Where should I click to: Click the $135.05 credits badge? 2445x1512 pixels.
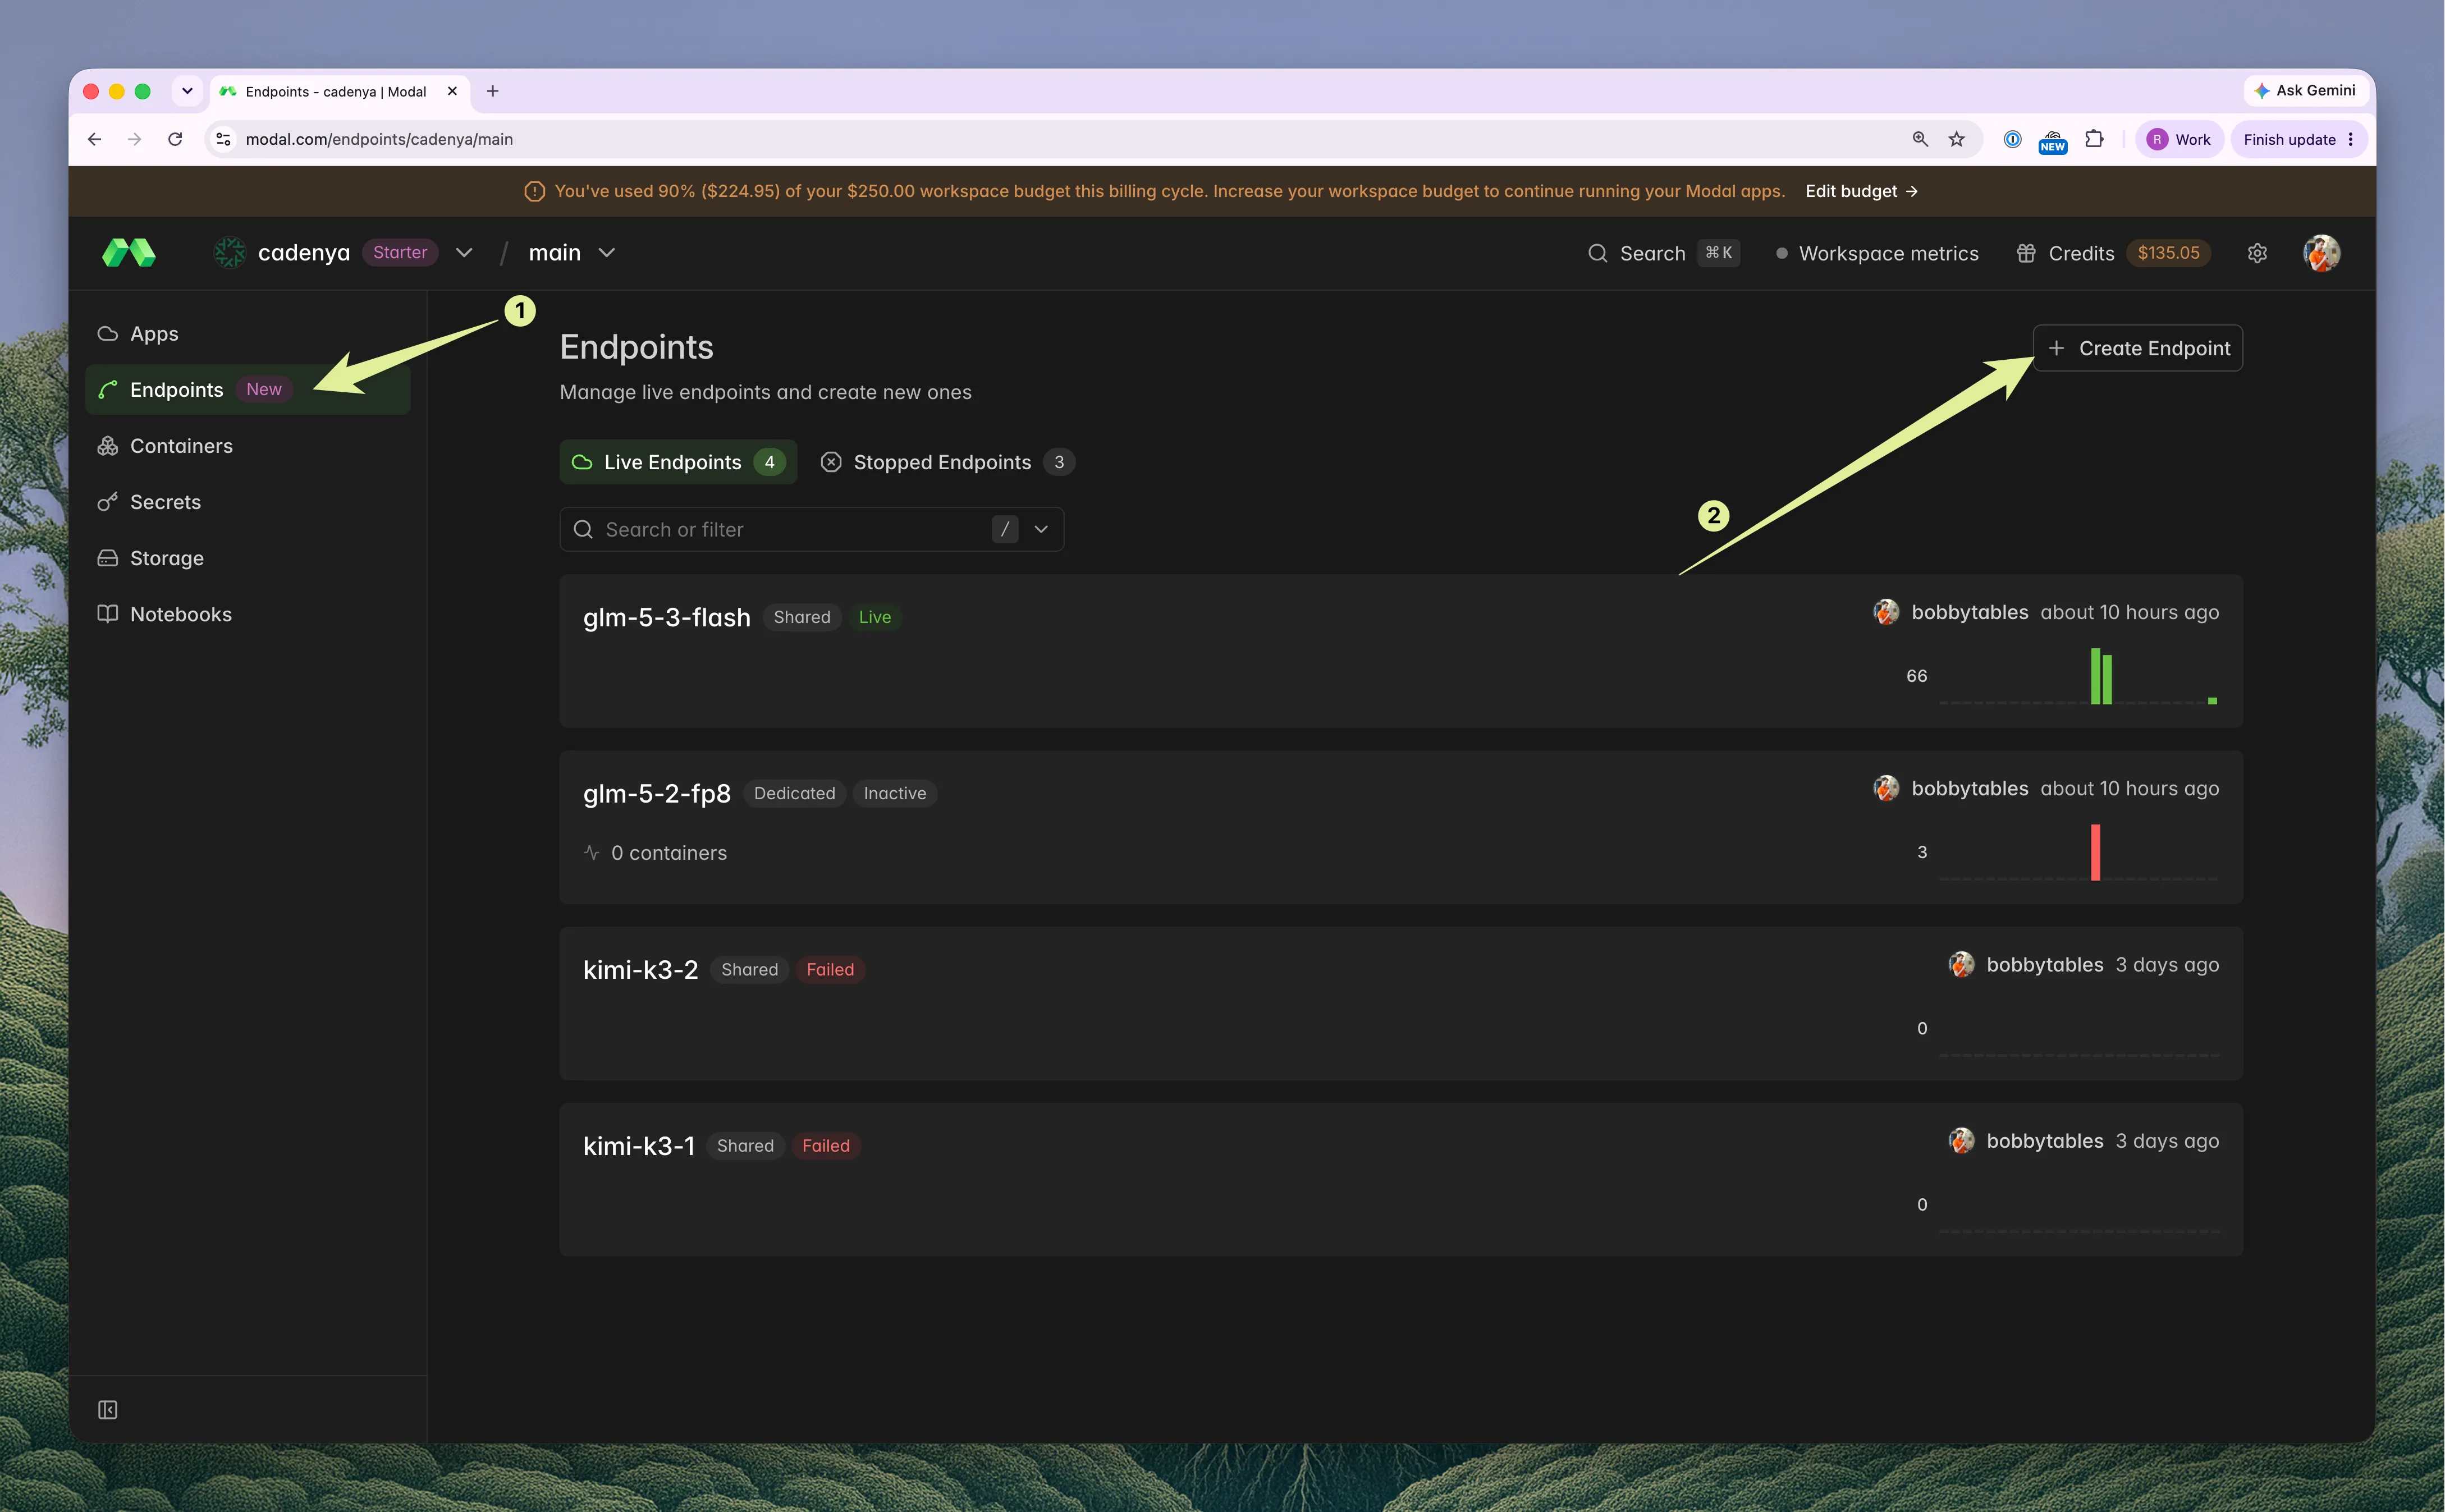(x=2169, y=253)
